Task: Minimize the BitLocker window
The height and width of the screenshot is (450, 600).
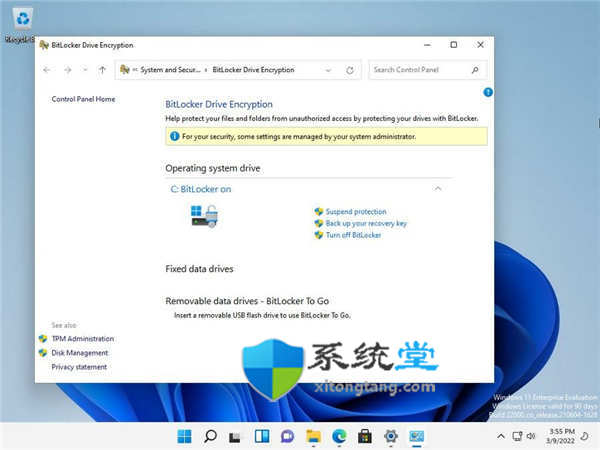Action: tap(427, 45)
